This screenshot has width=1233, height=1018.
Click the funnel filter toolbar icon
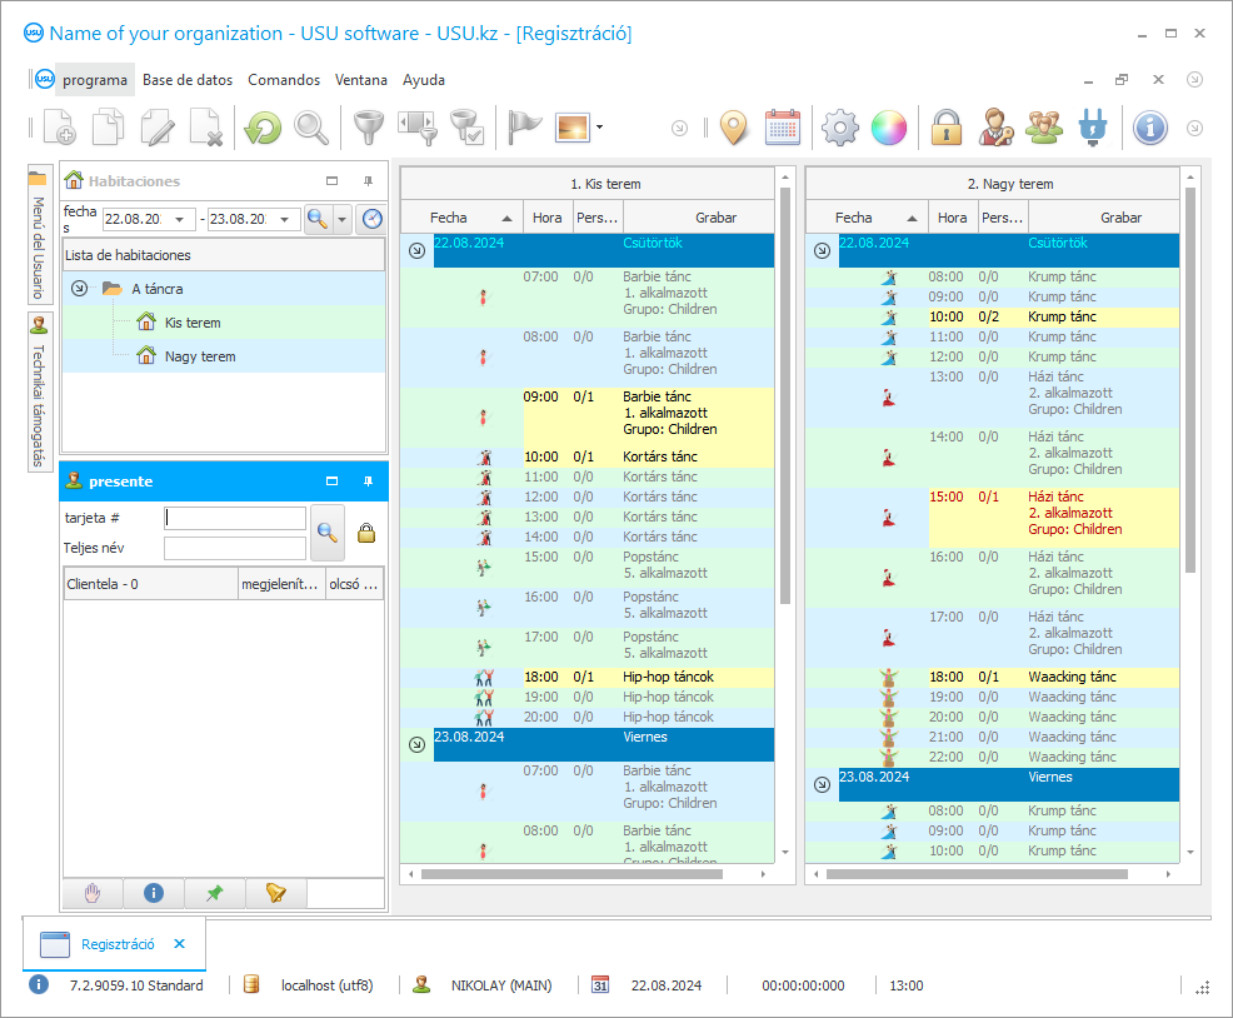[x=368, y=128]
